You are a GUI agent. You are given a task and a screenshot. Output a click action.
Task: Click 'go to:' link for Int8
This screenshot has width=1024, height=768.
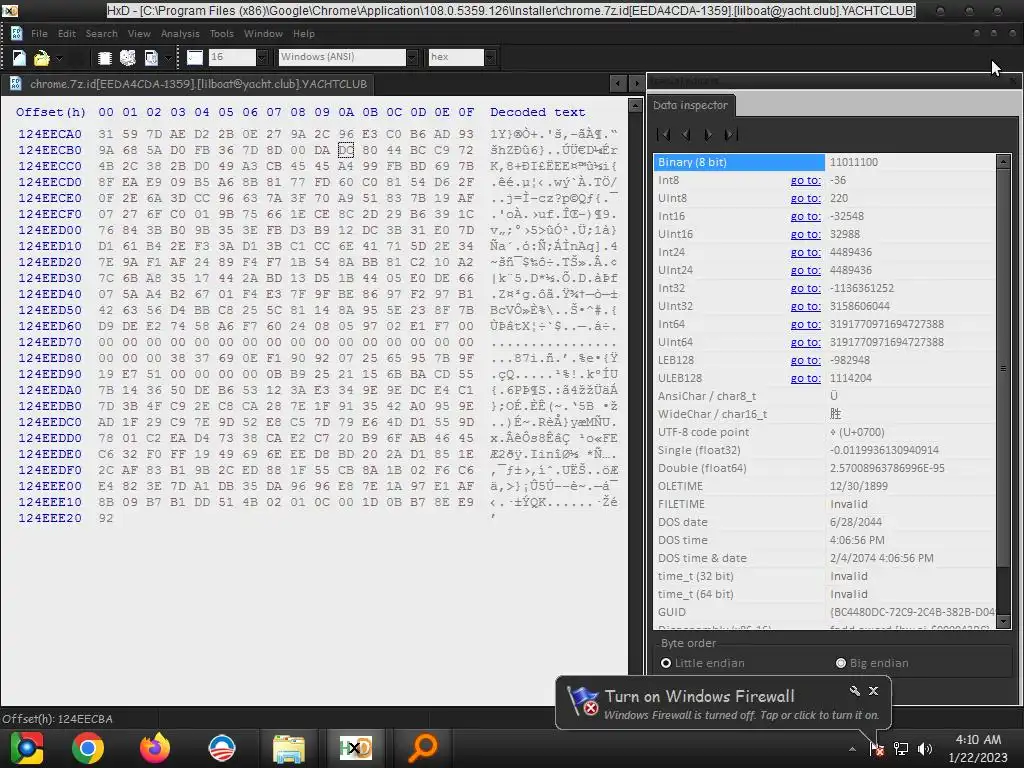tap(805, 180)
